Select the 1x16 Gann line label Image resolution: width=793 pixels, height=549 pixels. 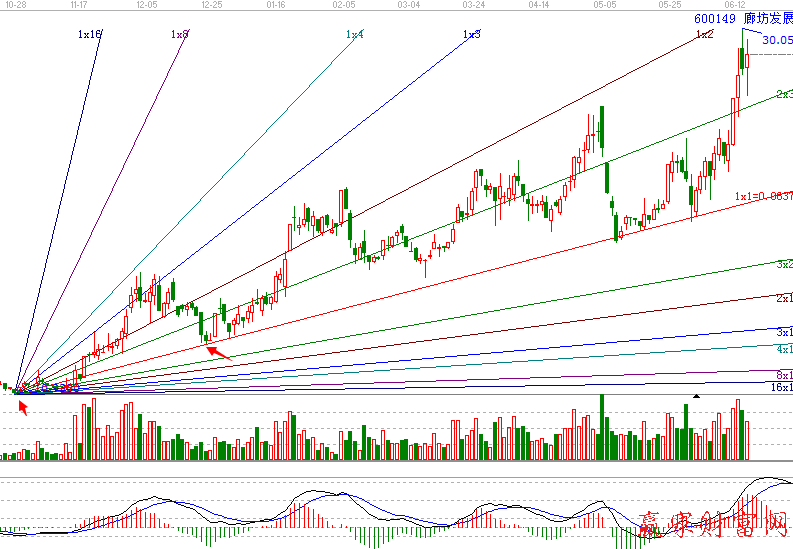89,34
